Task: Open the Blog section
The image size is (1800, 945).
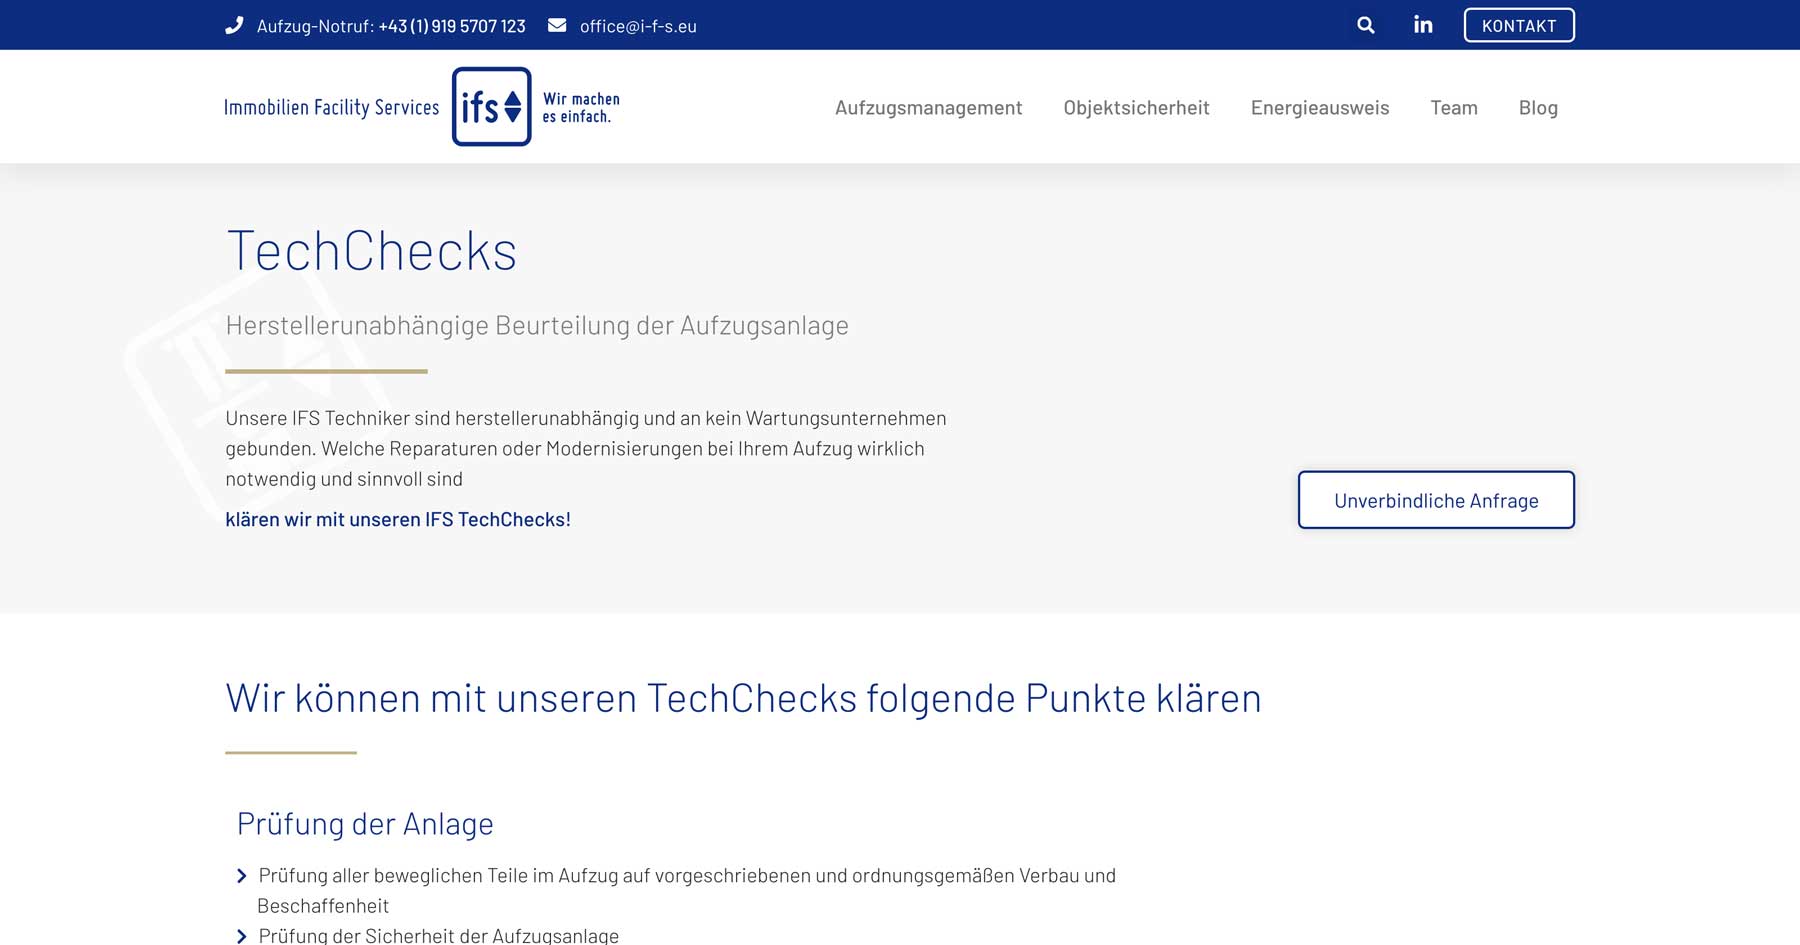Action: pyautogui.click(x=1537, y=107)
